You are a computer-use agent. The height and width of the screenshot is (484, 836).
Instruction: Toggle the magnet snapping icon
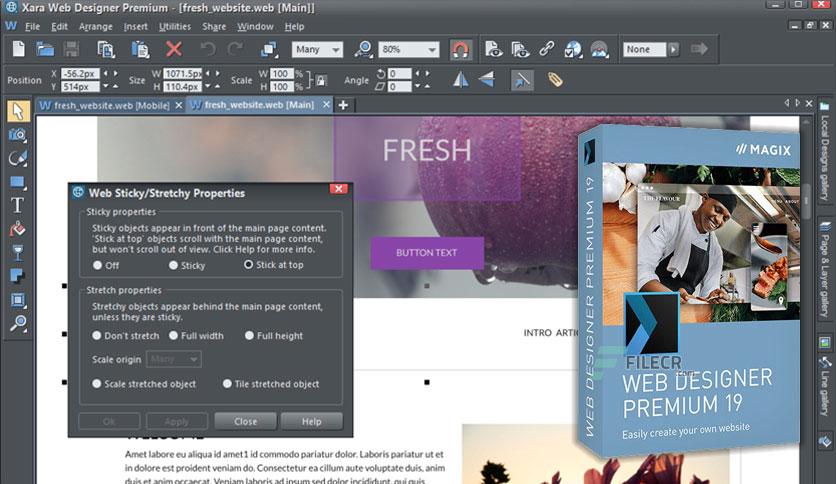click(460, 48)
